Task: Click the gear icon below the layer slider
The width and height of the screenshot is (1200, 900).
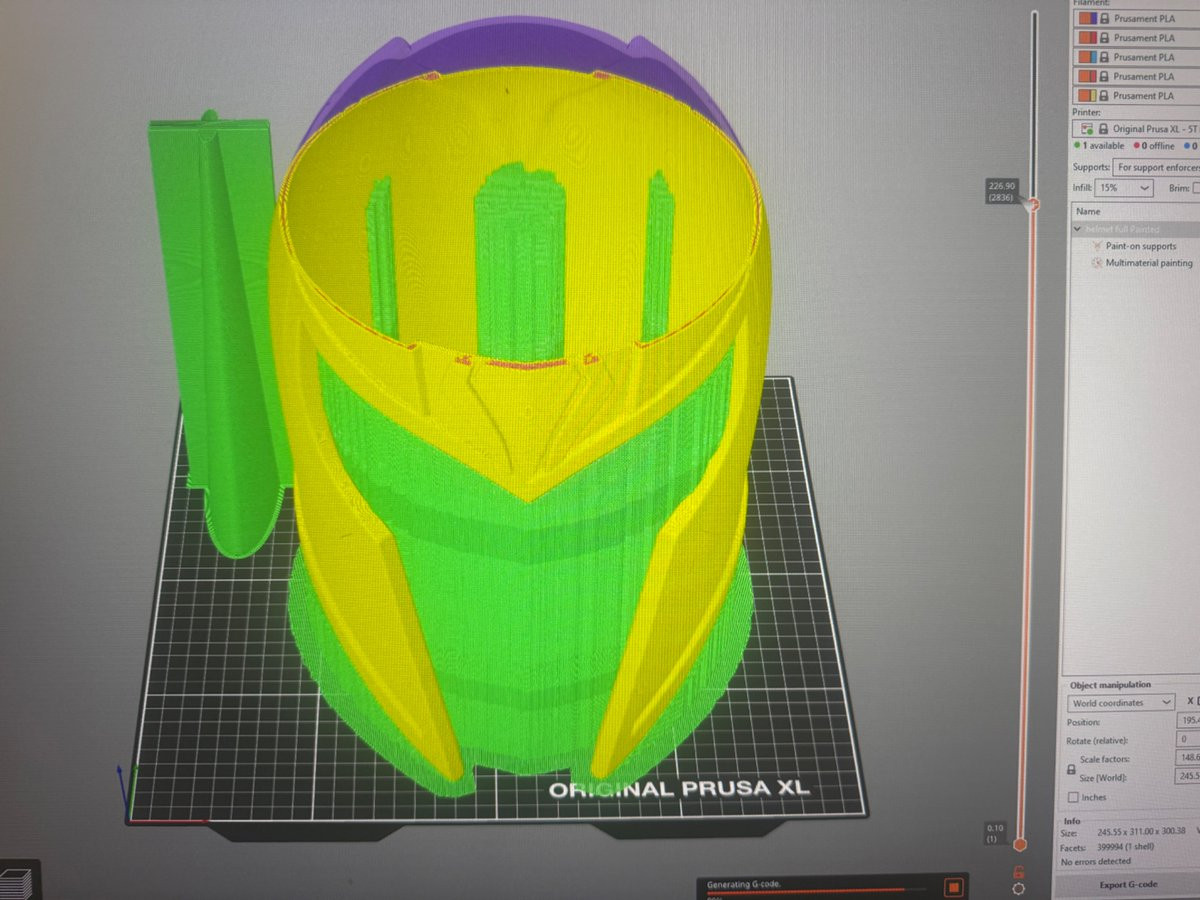Action: coord(1018,888)
